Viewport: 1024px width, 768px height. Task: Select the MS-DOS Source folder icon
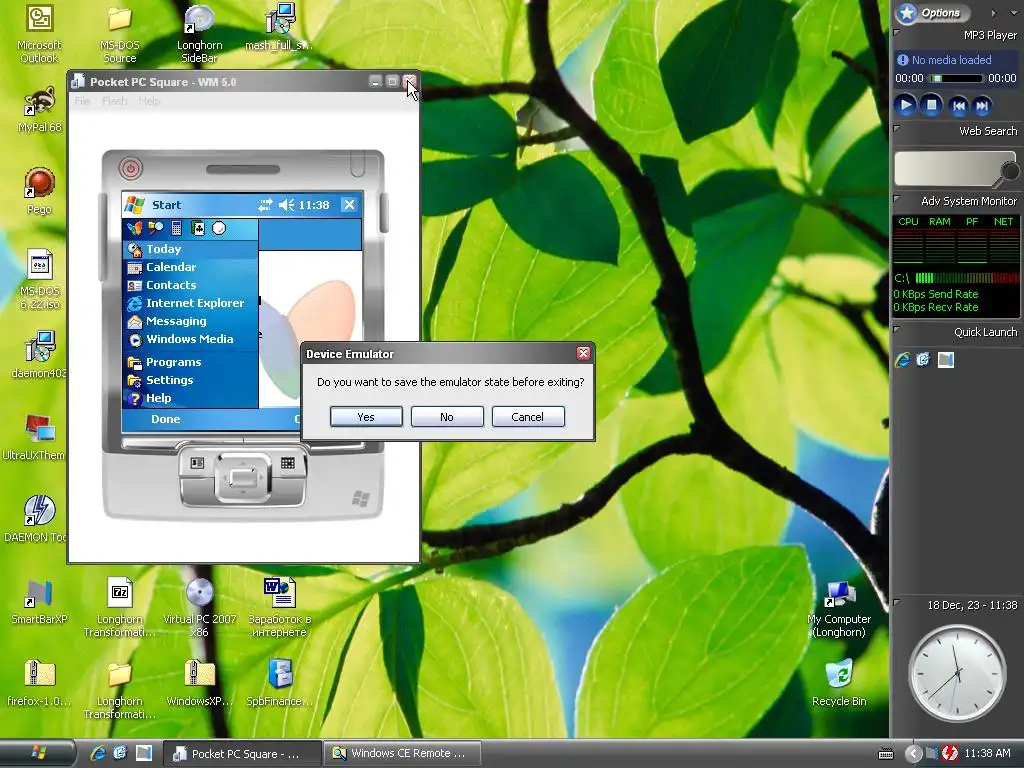coord(120,34)
